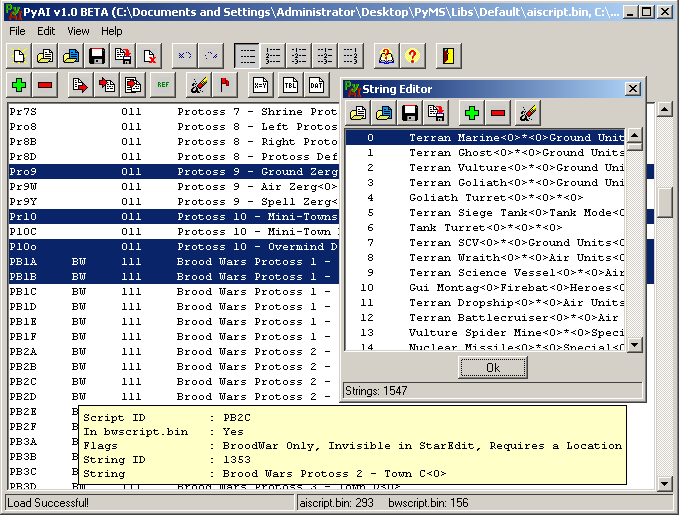
Task: Click up arrow of String Editor scrollbar
Action: click(634, 136)
